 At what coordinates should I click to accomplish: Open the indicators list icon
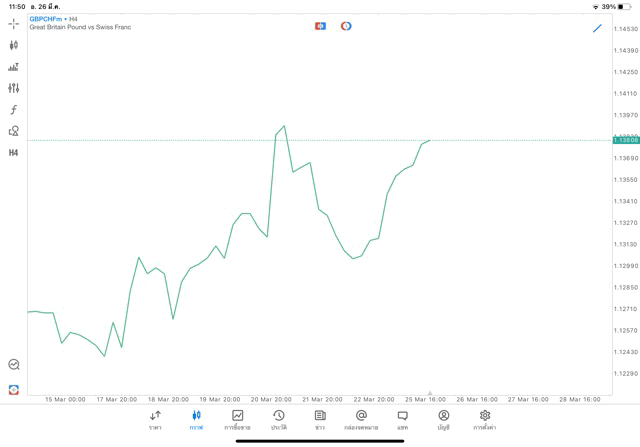[x=13, y=67]
